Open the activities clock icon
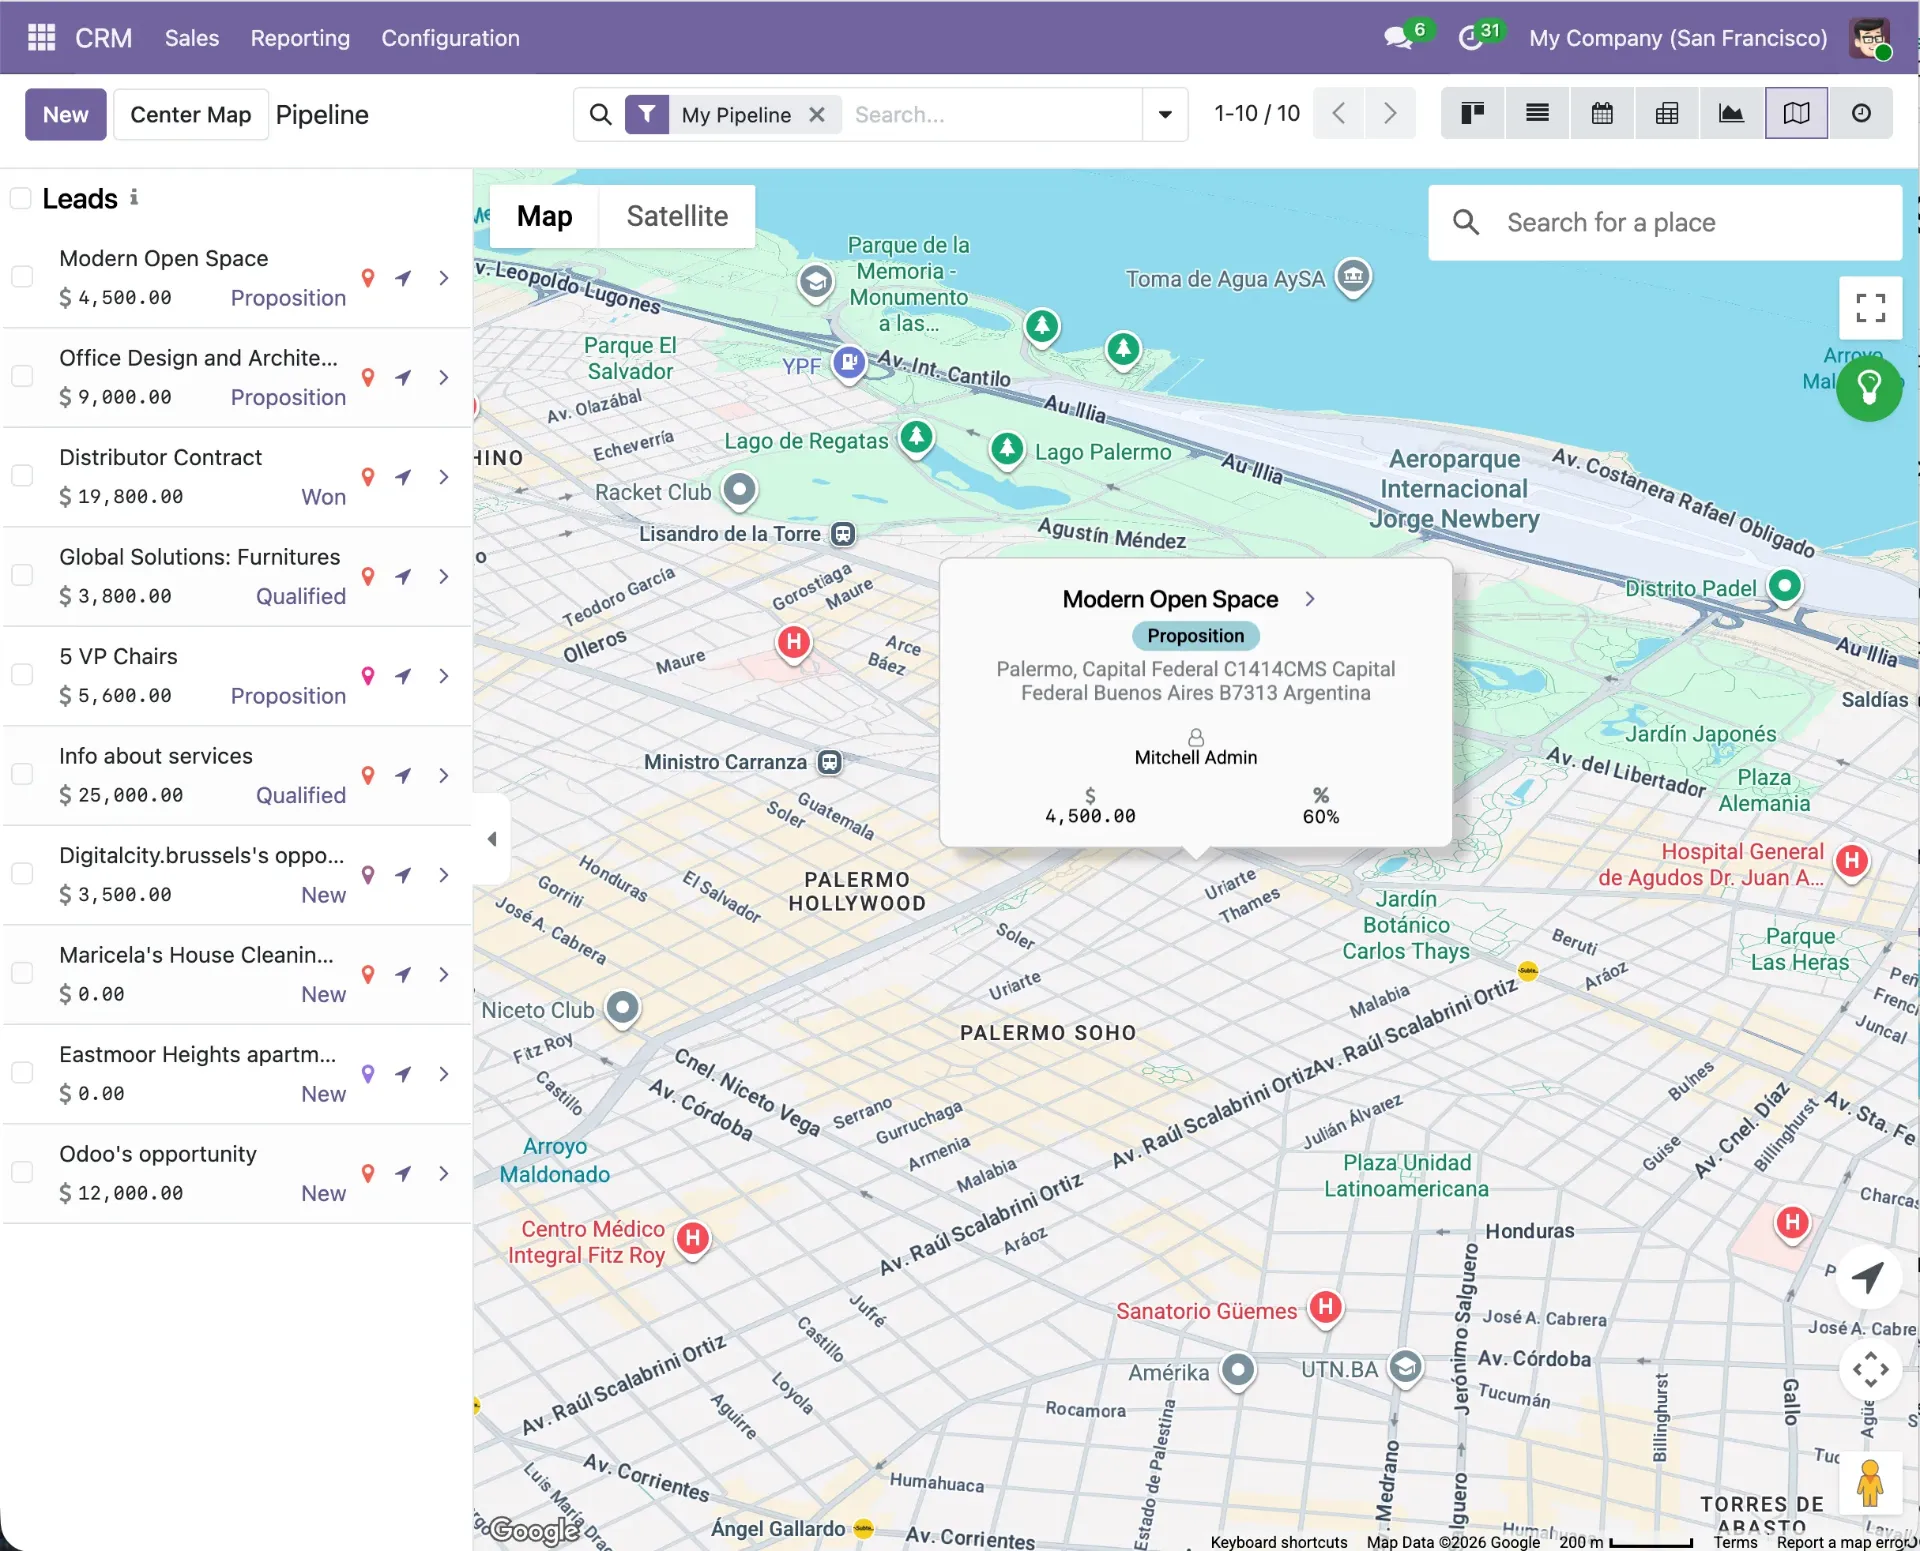Screen dimensions: 1920x1551 tap(1470, 38)
